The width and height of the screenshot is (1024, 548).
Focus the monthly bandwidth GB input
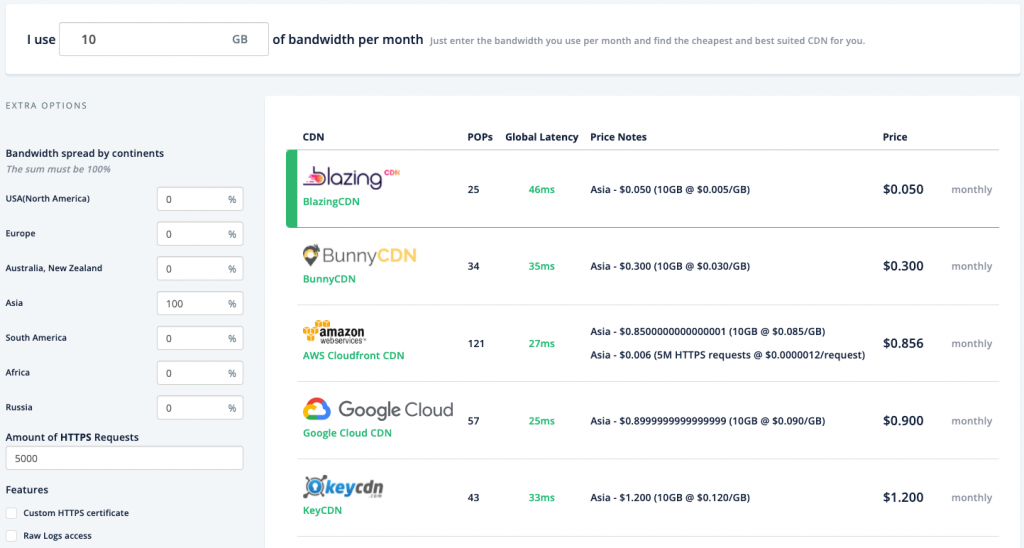coord(163,39)
